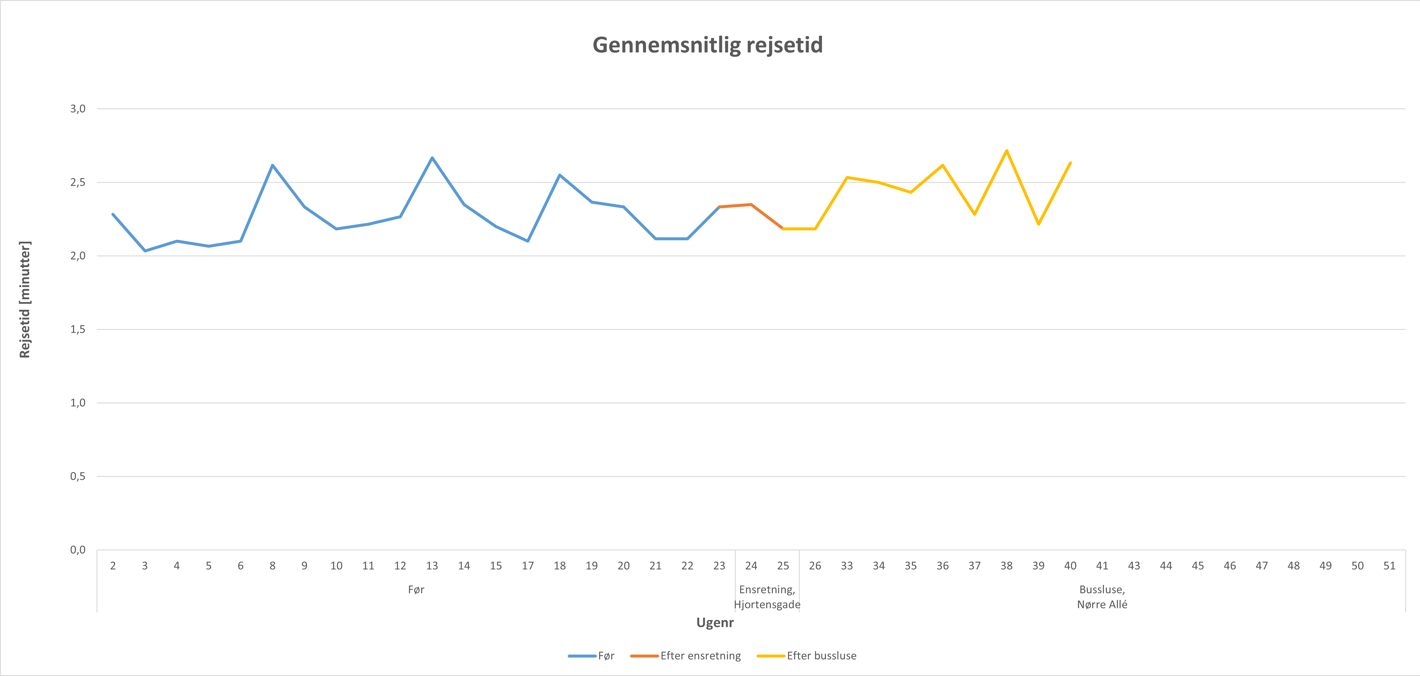This screenshot has height=676, width=1420.
Task: Click week 51 on the horizontal axis
Action: tap(1389, 566)
